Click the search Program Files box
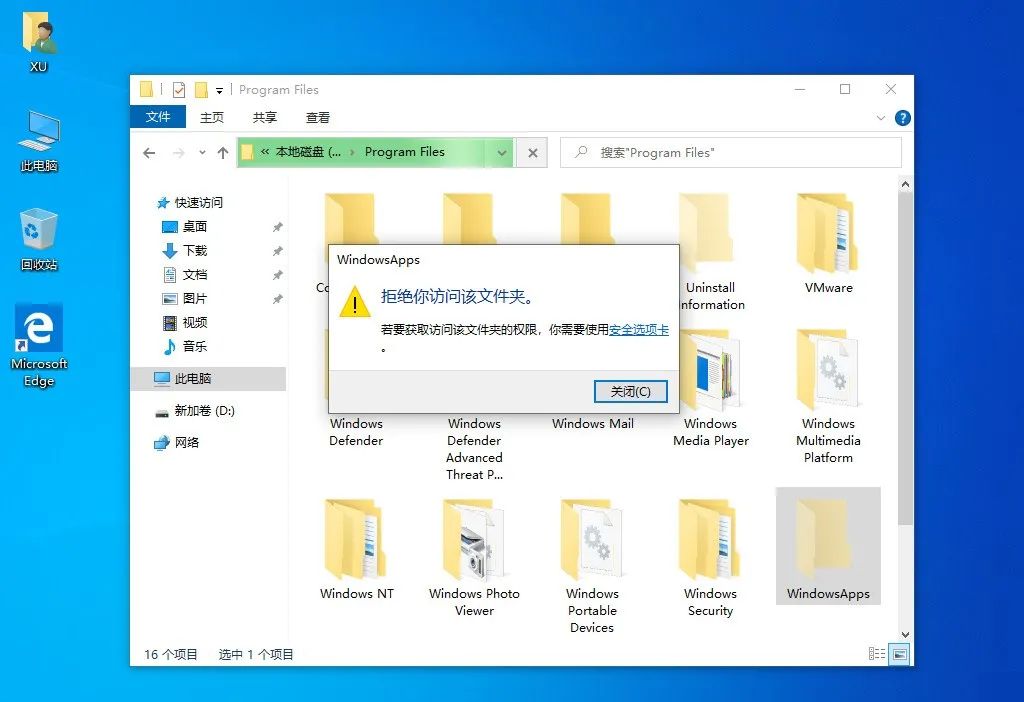 pyautogui.click(x=730, y=153)
